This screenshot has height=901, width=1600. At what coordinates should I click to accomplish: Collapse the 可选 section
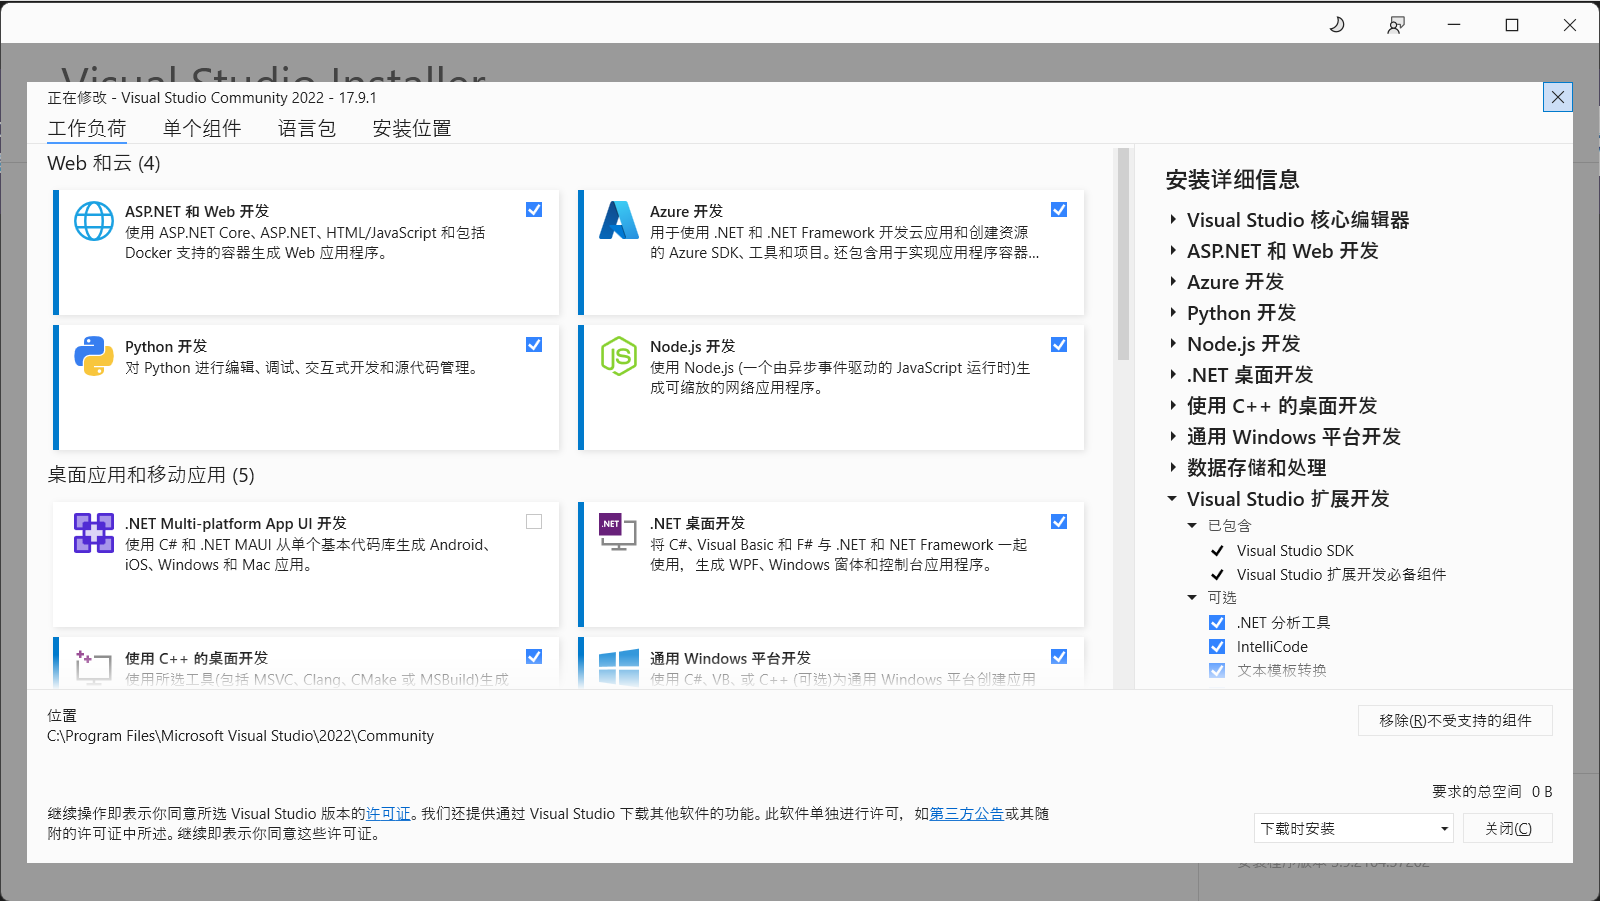tap(1192, 598)
